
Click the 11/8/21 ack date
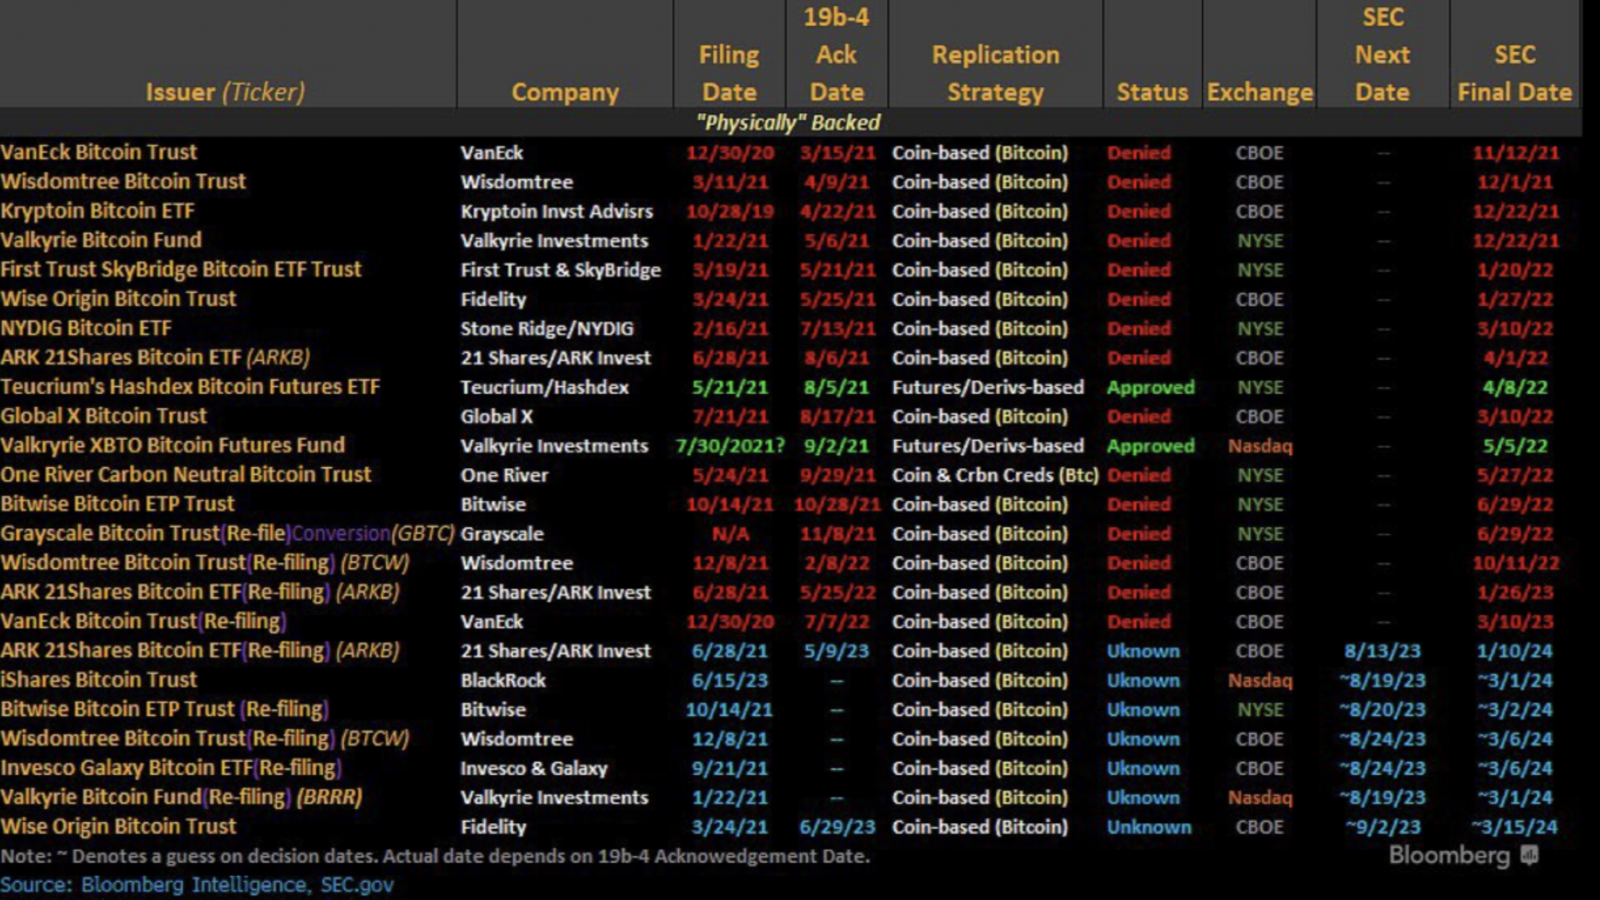pyautogui.click(x=837, y=533)
